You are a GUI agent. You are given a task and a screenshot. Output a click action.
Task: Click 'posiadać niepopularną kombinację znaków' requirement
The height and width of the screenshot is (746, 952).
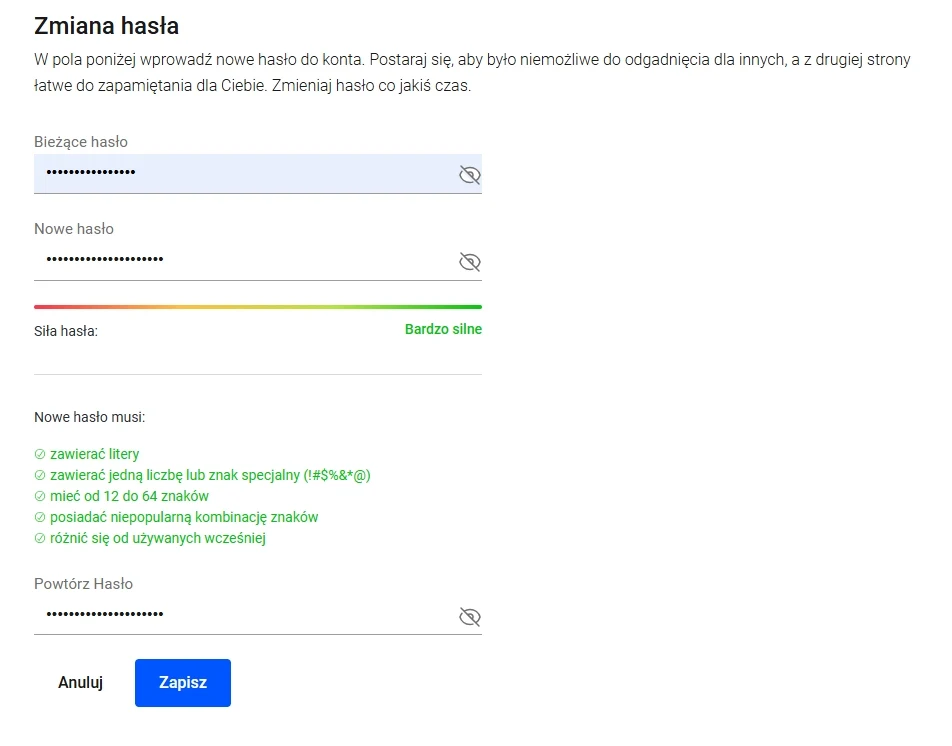[184, 517]
